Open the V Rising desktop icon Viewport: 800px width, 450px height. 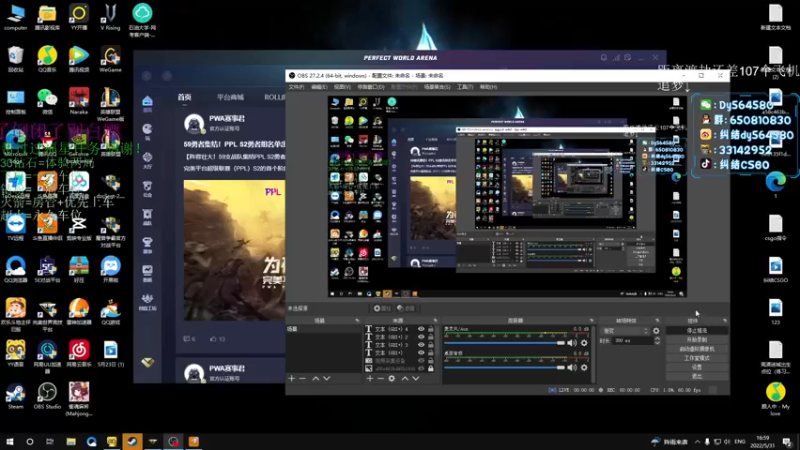tap(110, 17)
